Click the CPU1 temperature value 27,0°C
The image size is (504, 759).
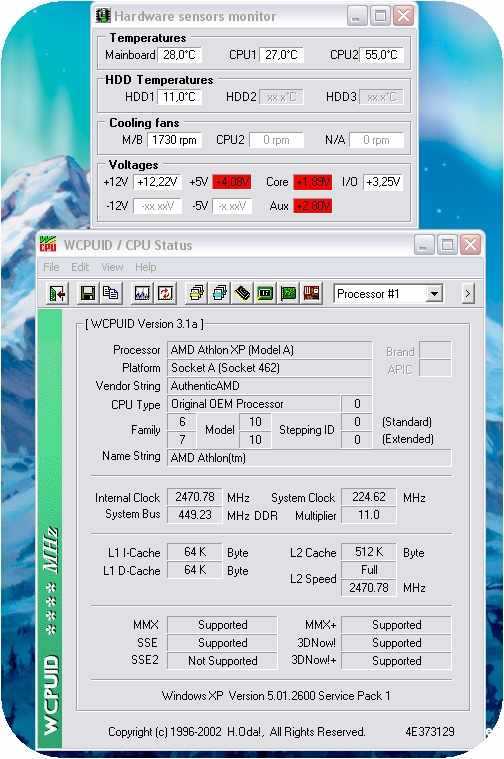(282, 55)
